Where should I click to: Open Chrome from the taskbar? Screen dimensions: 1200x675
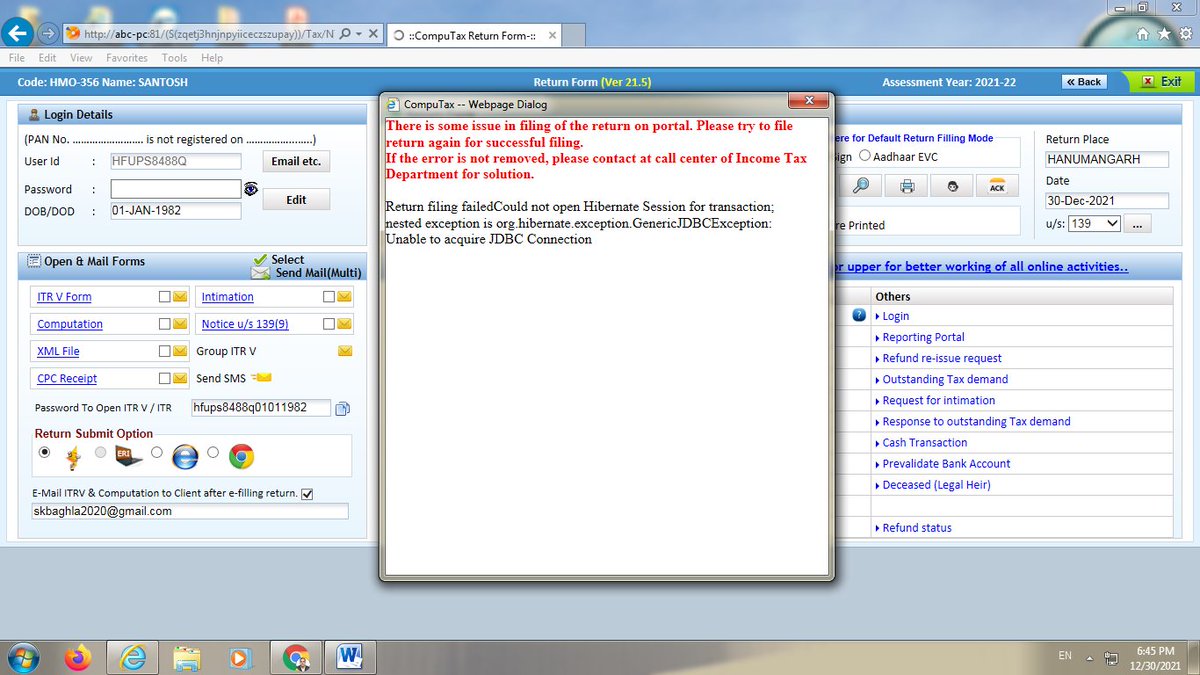[296, 657]
